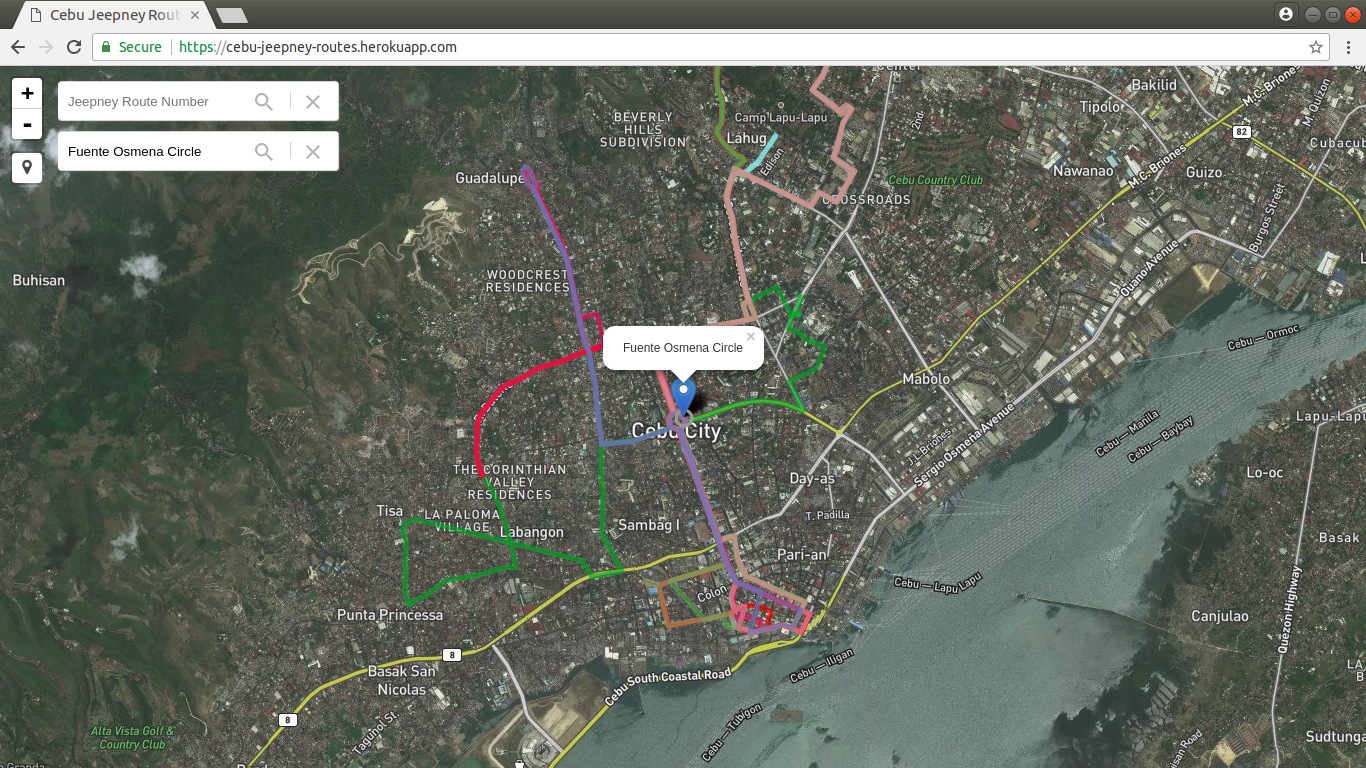The width and height of the screenshot is (1366, 768).
Task: Click the Guadalupe map label
Action: pos(490,178)
